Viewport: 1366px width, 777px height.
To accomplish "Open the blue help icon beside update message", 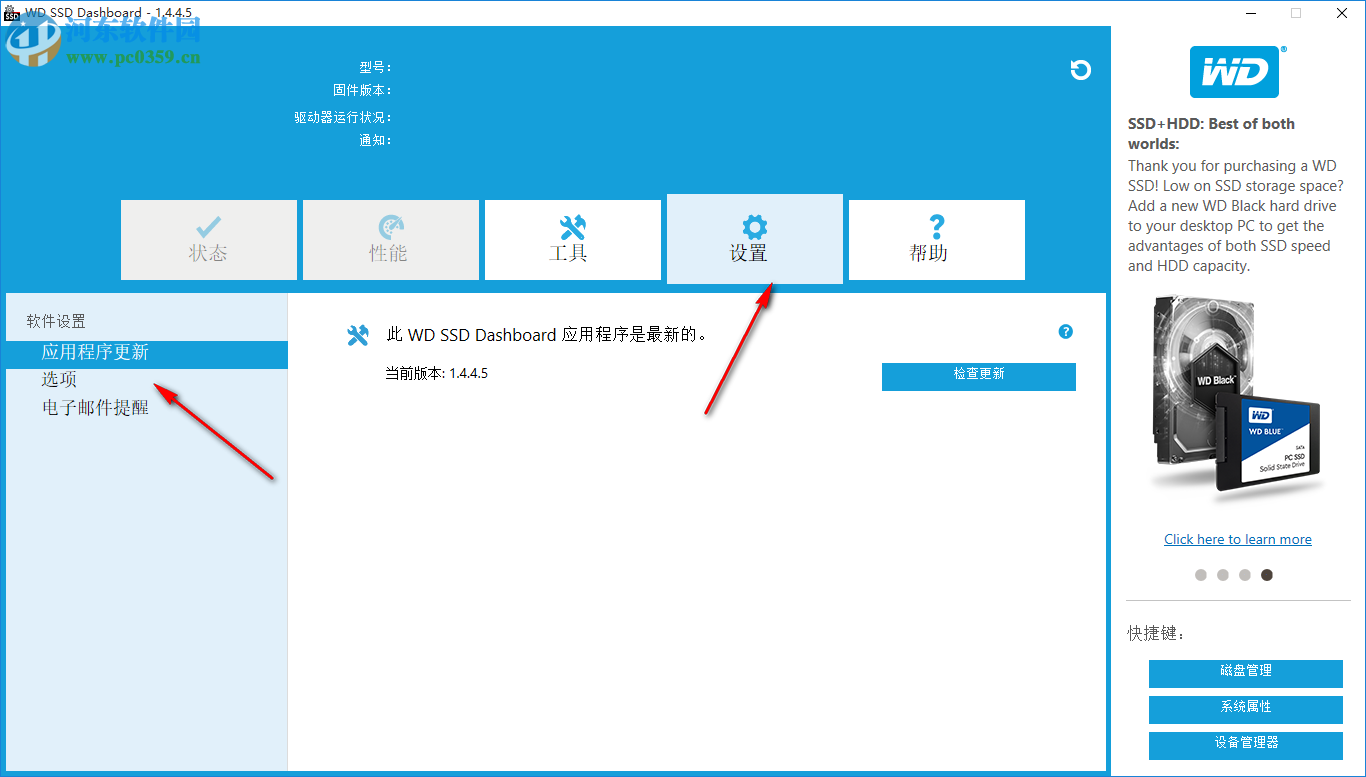I will coord(1066,331).
